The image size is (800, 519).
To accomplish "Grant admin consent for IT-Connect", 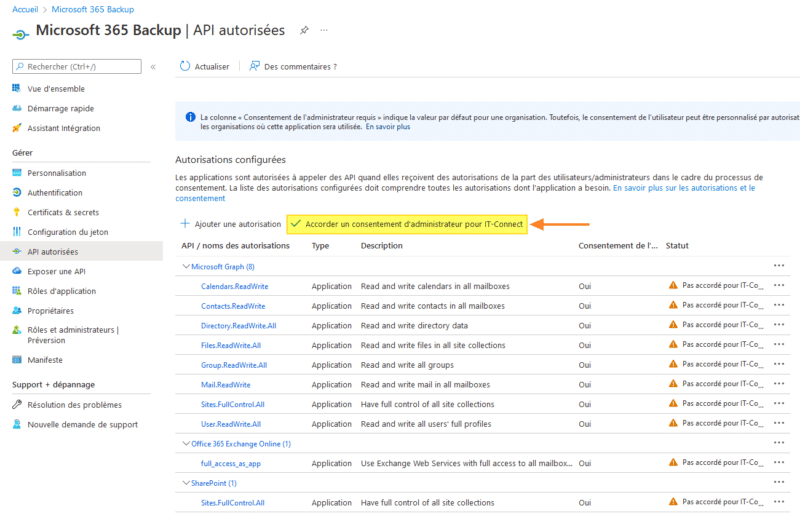I will [x=407, y=224].
